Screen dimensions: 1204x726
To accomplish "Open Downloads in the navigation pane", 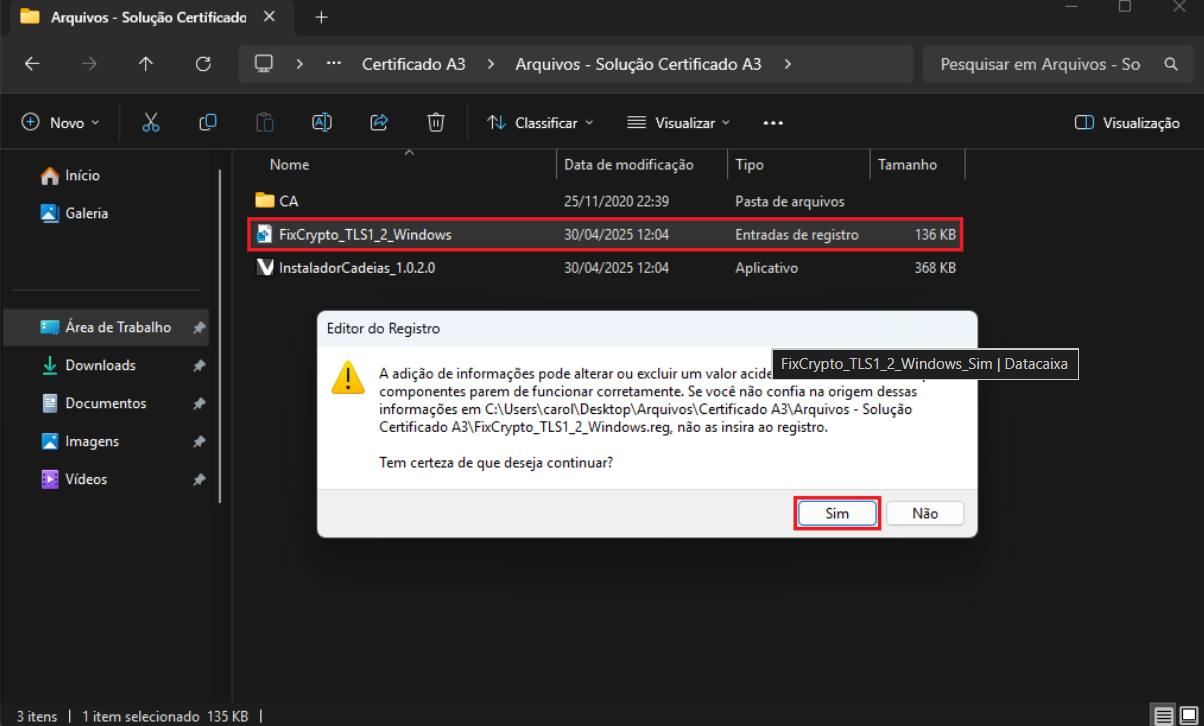I will click(100, 365).
